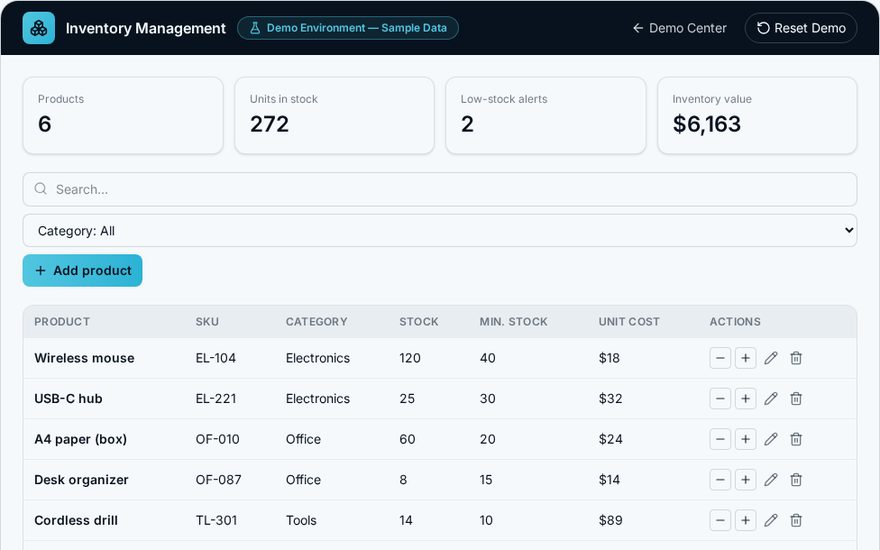Click SKU TL-301
This screenshot has width=880, height=550.
pos(216,520)
